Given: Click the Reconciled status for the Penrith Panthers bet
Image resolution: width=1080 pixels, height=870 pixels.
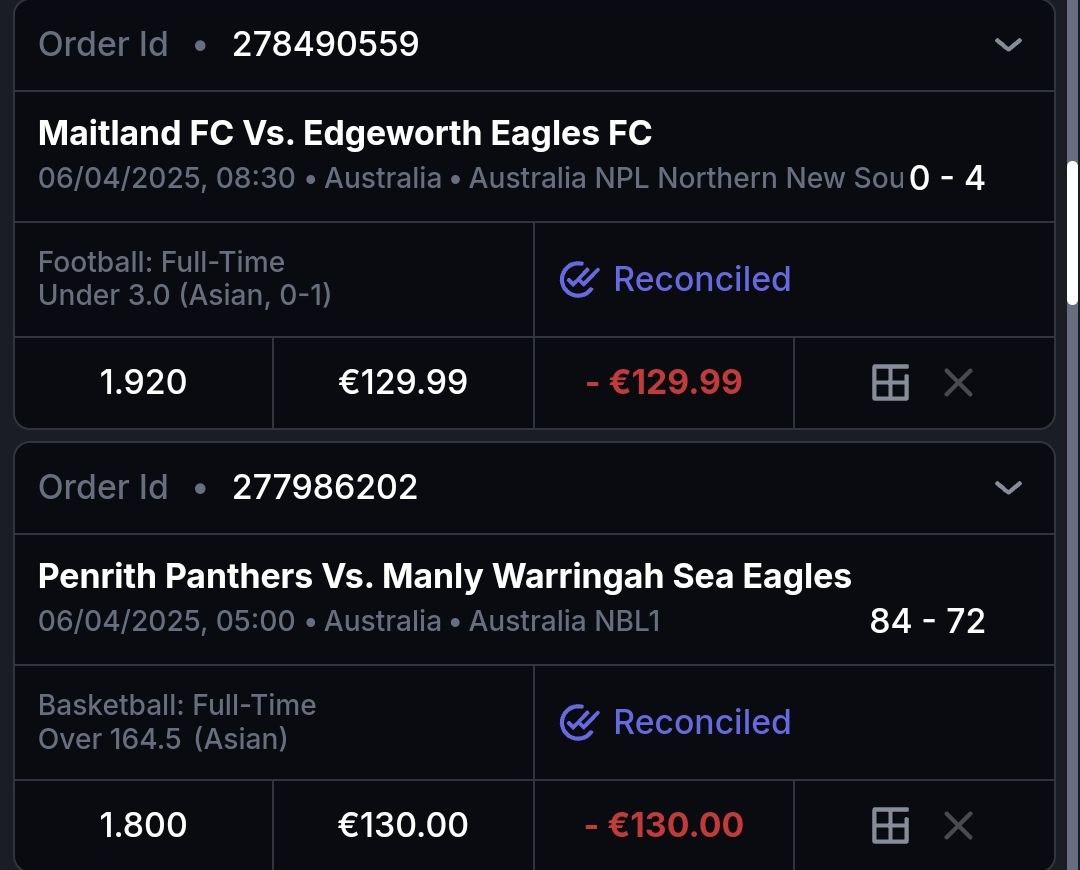Looking at the screenshot, I should 702,722.
